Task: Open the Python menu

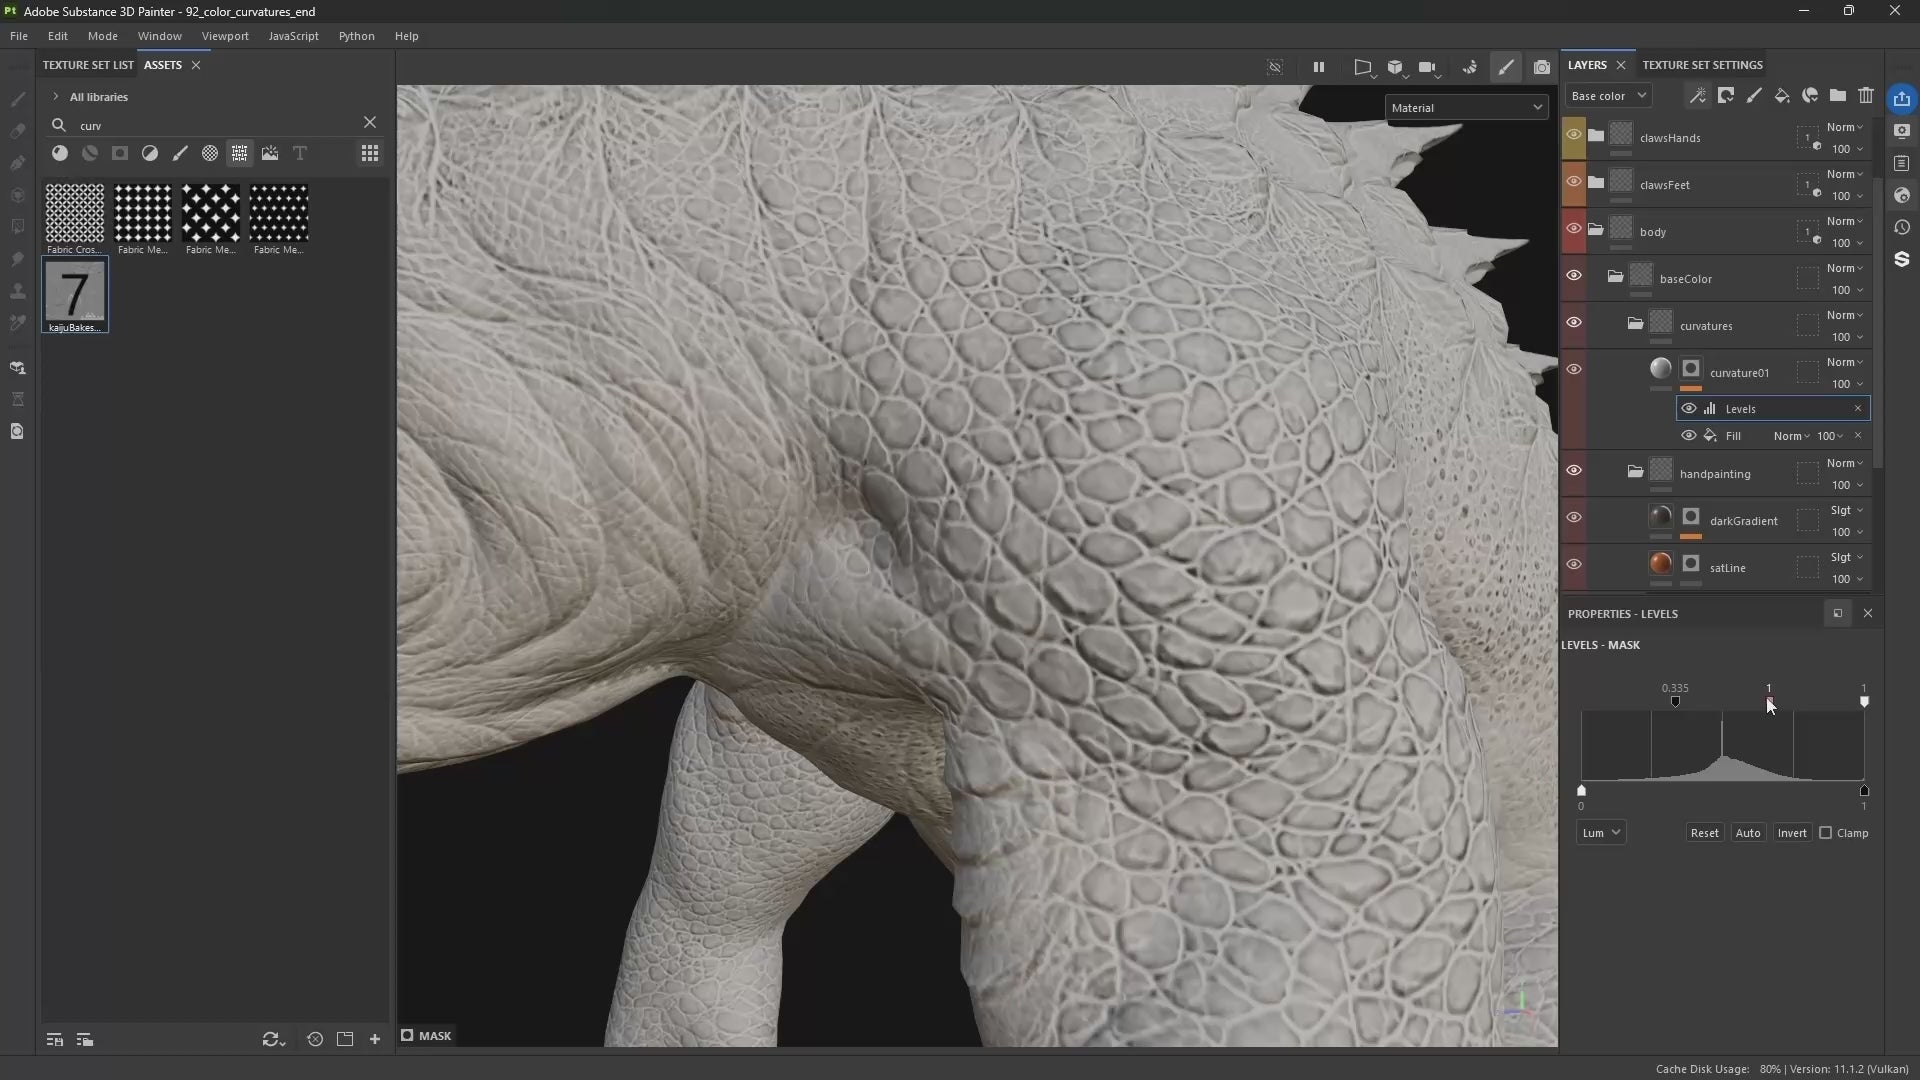Action: (x=356, y=36)
